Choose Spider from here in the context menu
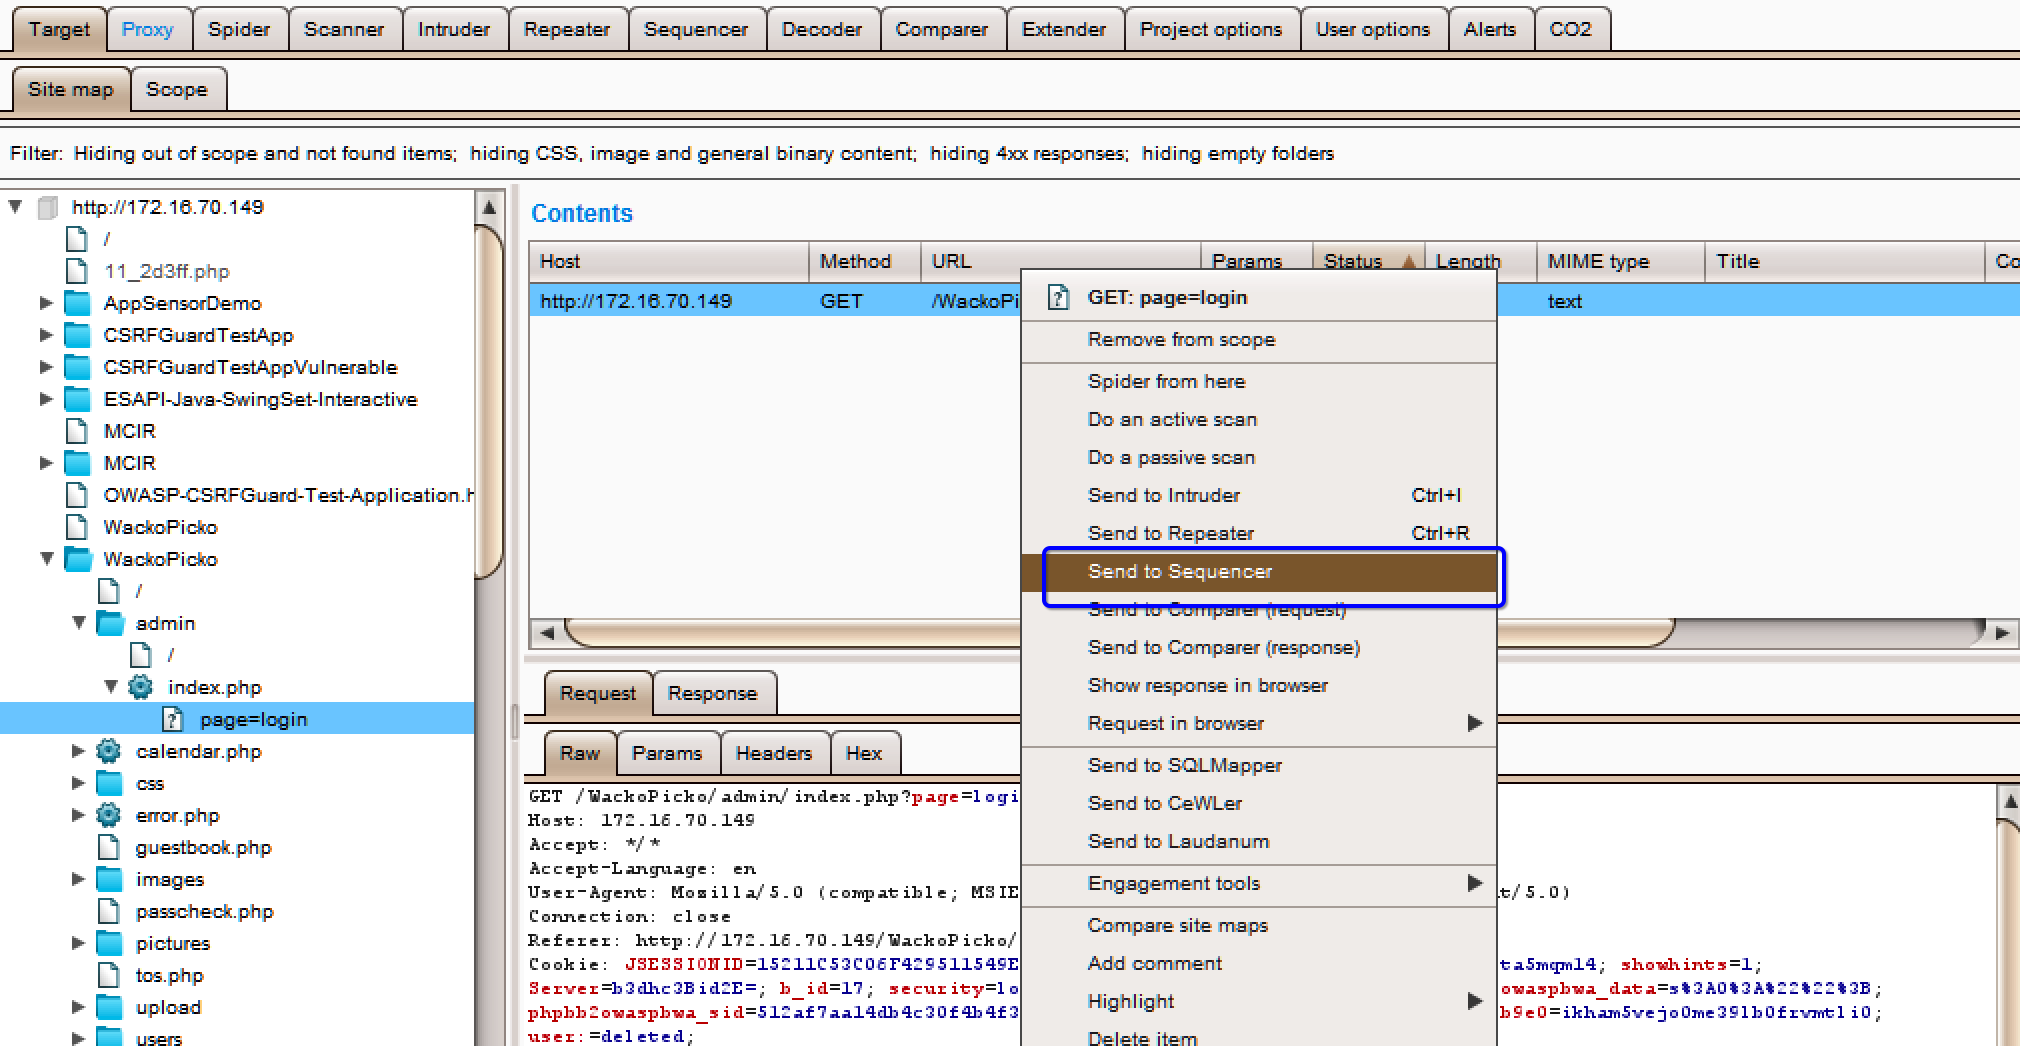This screenshot has width=2020, height=1046. point(1166,381)
